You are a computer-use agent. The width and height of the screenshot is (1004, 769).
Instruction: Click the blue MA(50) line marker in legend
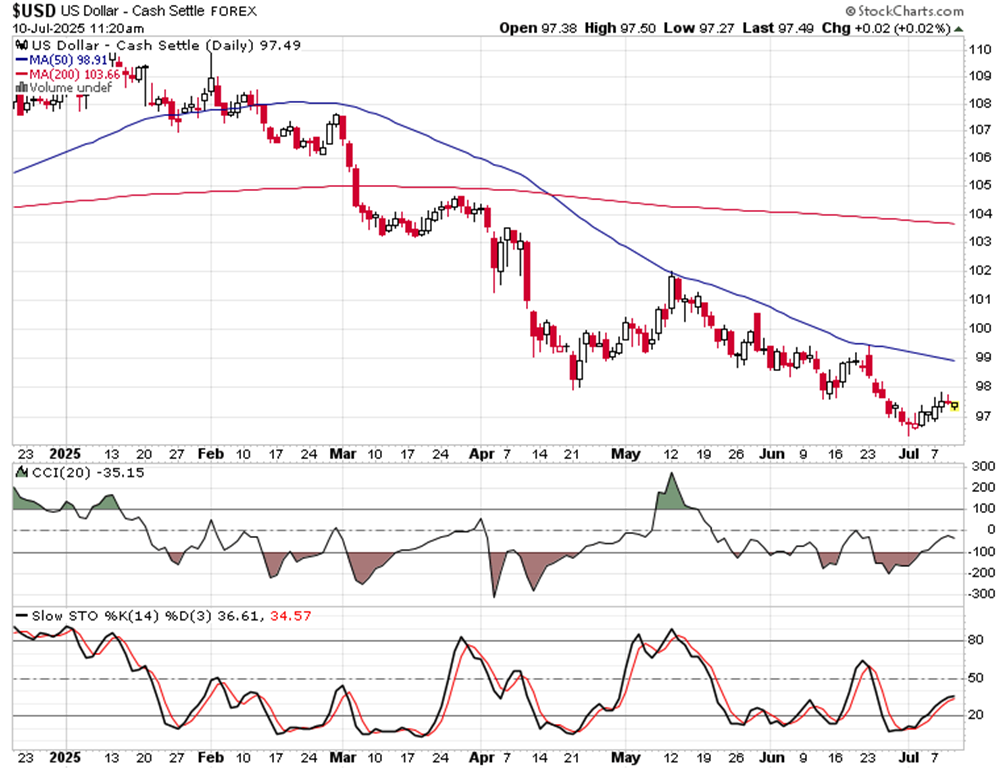click(20, 61)
